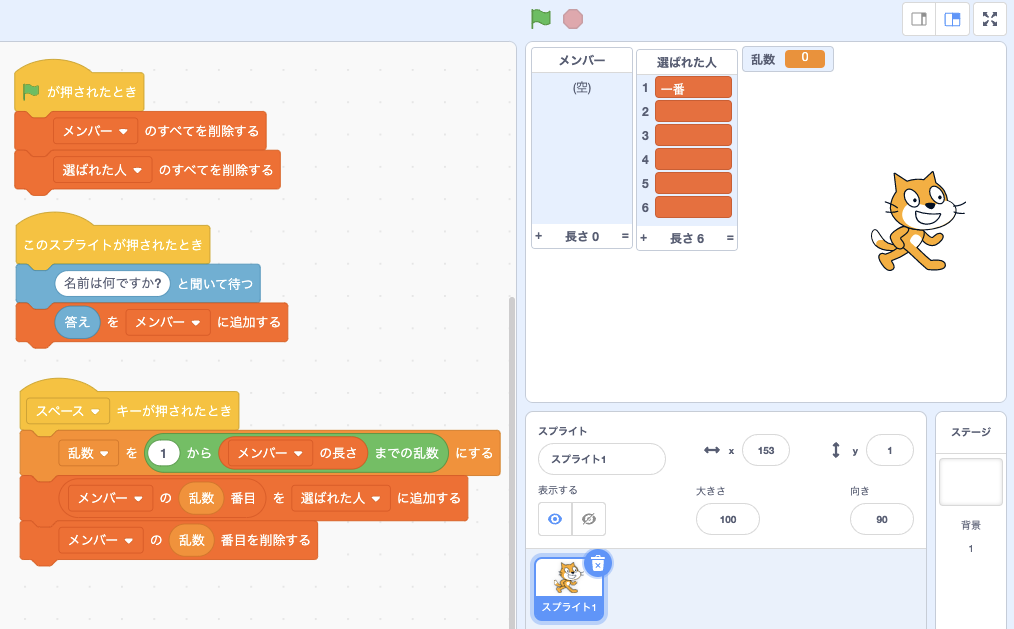
Task: Click the 長さ 0 length label
Action: [x=581, y=237]
